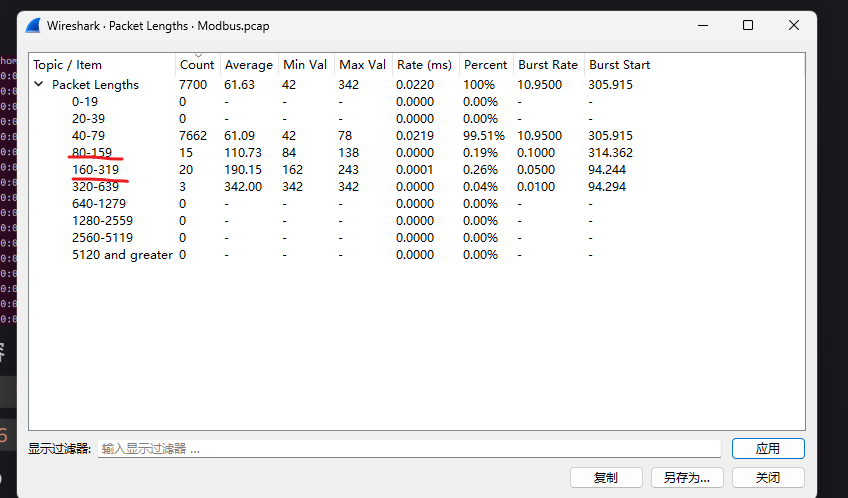Select the 320-639 length row
848x498 pixels.
416,187
